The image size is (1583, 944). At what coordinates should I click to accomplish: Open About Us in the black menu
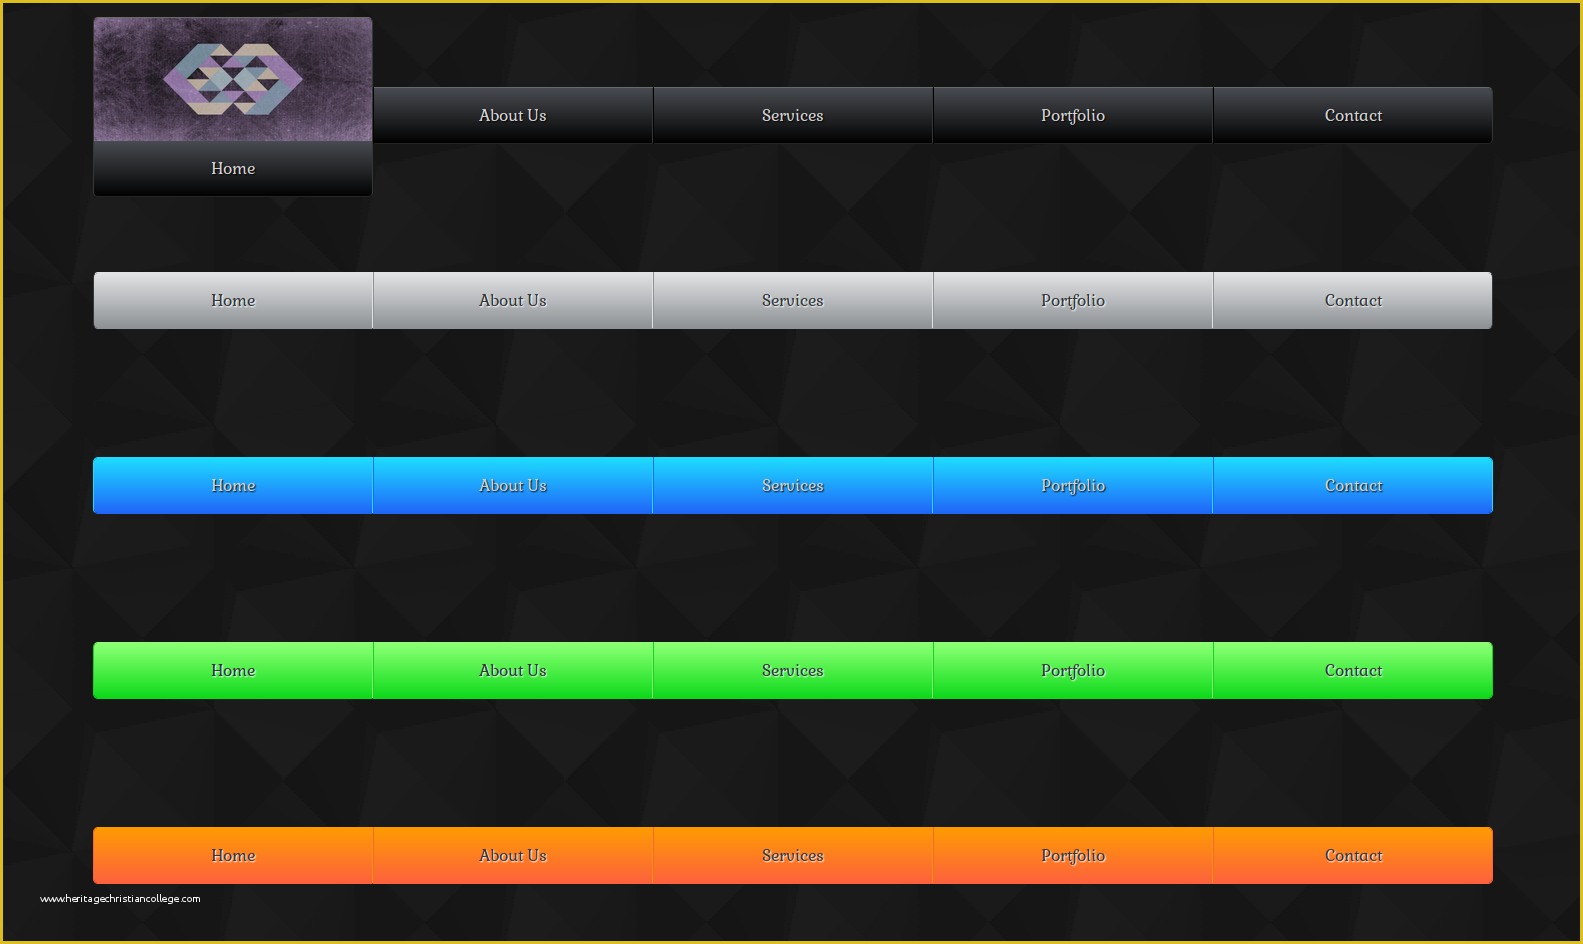(513, 115)
